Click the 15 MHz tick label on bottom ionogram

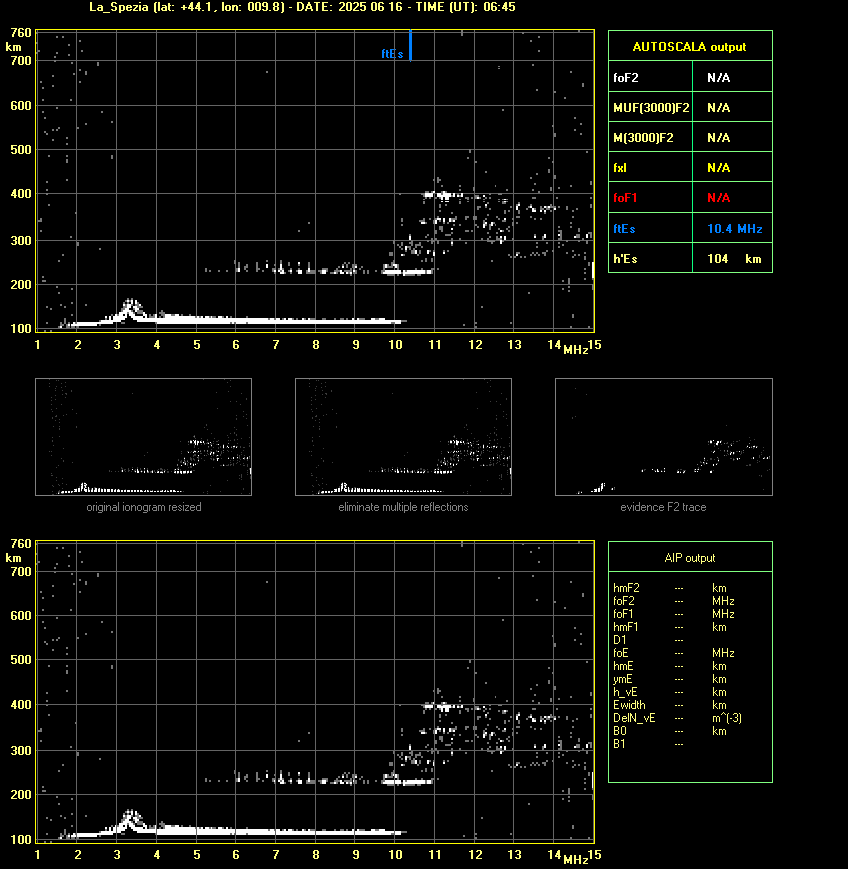(x=595, y=855)
